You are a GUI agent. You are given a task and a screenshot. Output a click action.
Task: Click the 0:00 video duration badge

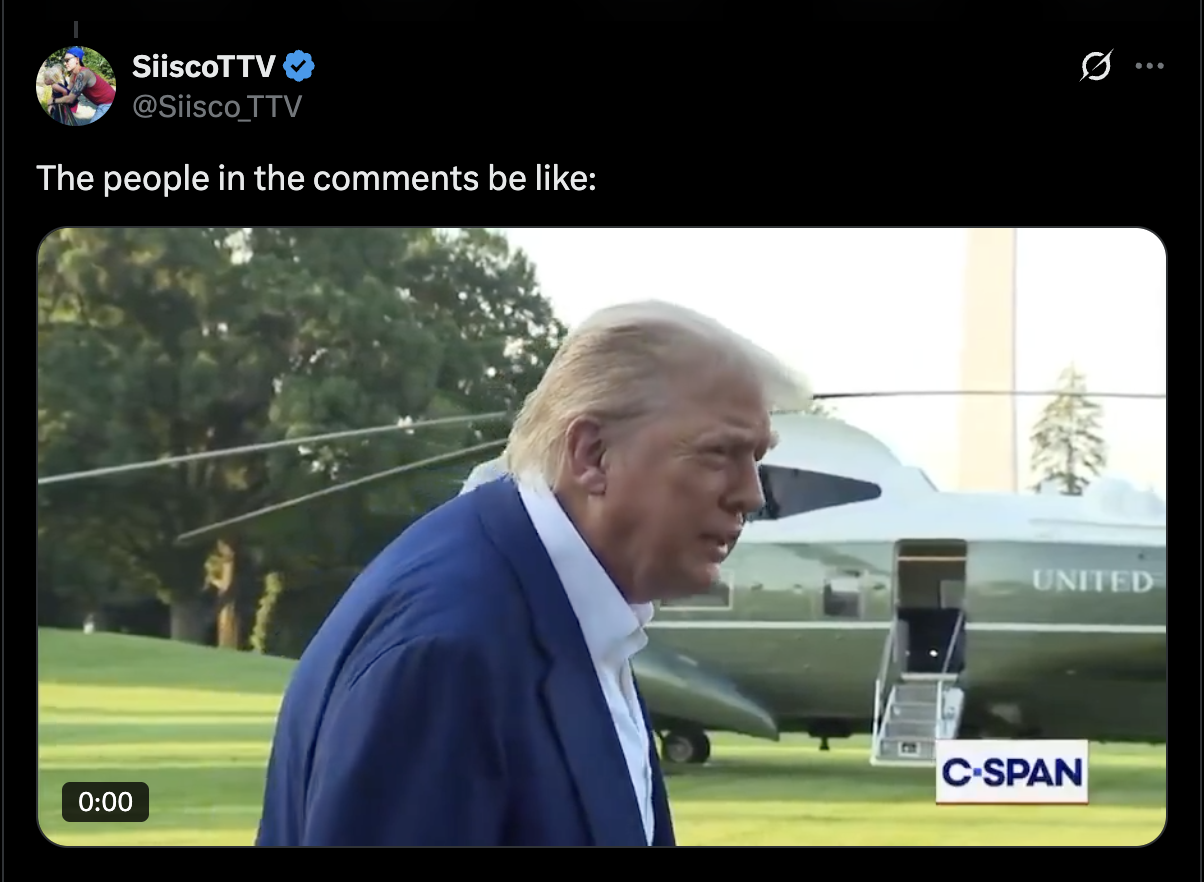click(x=105, y=802)
